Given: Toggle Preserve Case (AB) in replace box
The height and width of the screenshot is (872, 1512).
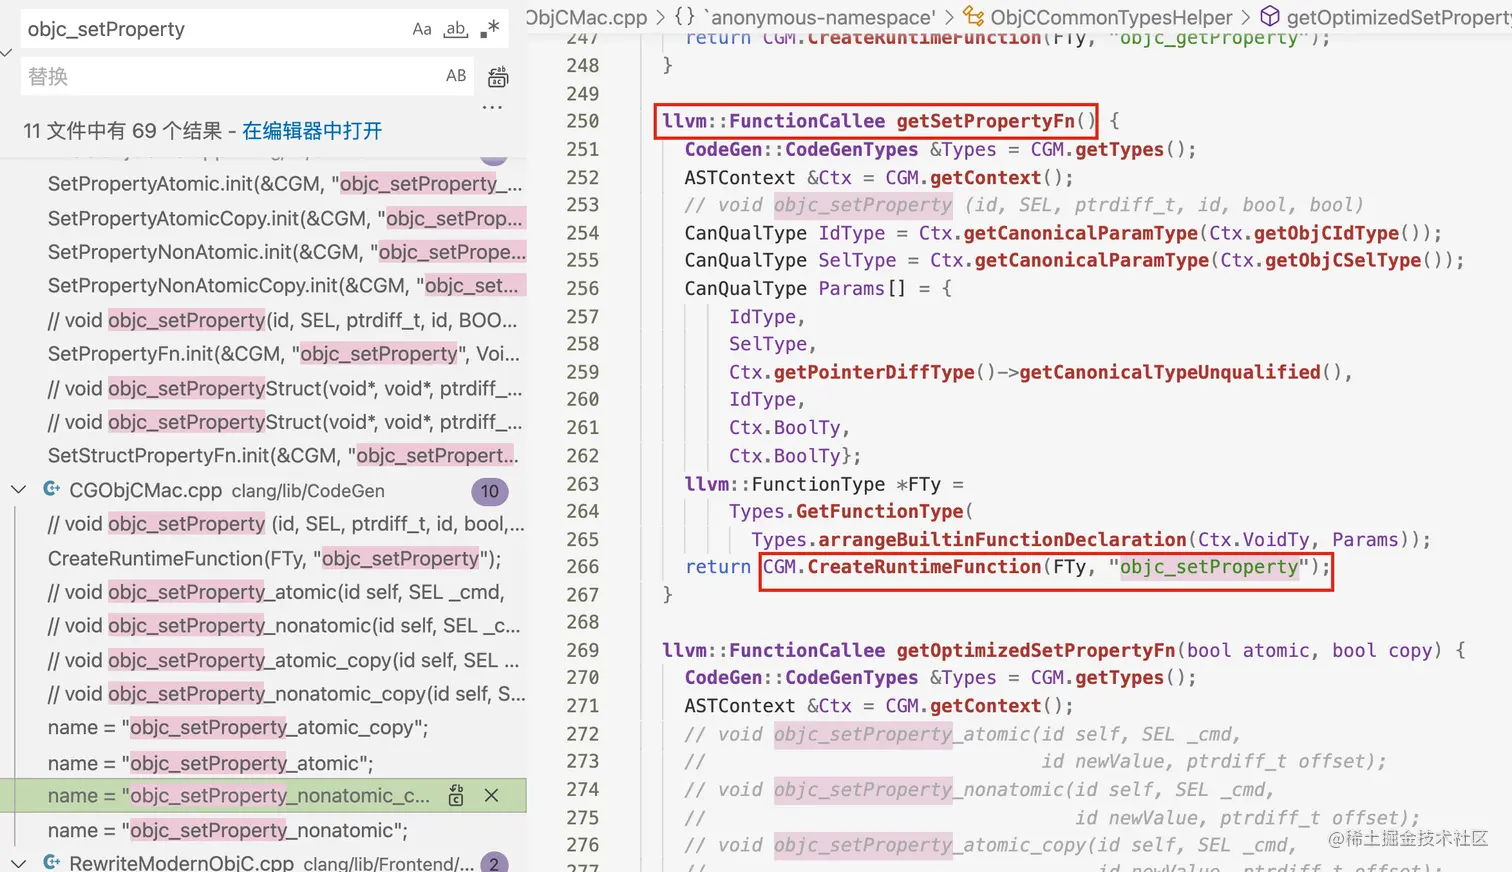Looking at the screenshot, I should (x=456, y=76).
